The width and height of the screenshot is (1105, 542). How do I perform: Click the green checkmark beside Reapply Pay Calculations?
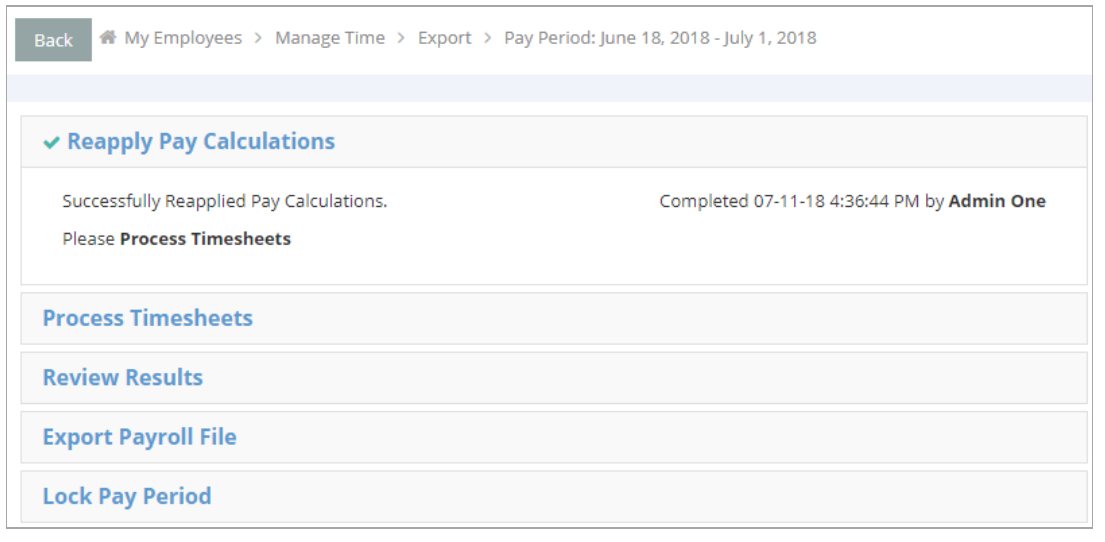tap(51, 143)
